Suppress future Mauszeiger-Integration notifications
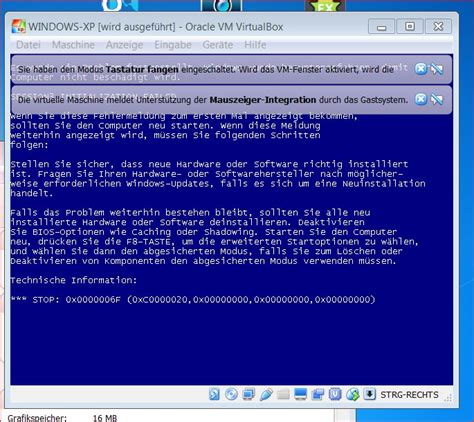This screenshot has height=422, width=474. tap(436, 99)
